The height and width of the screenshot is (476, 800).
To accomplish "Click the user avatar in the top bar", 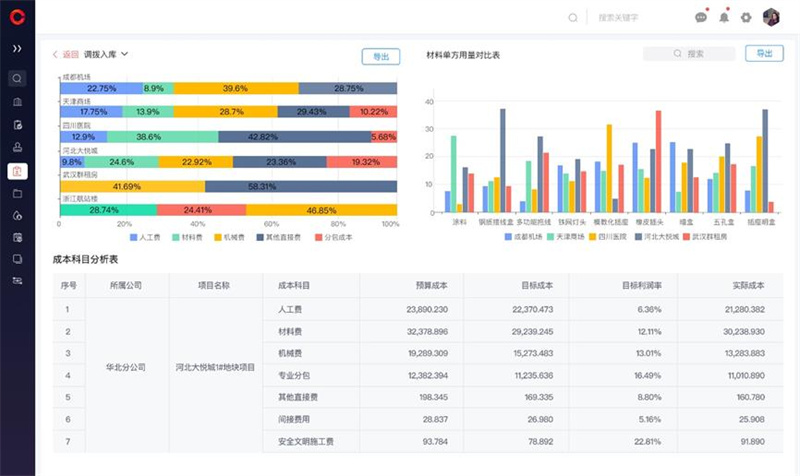I will click(771, 17).
